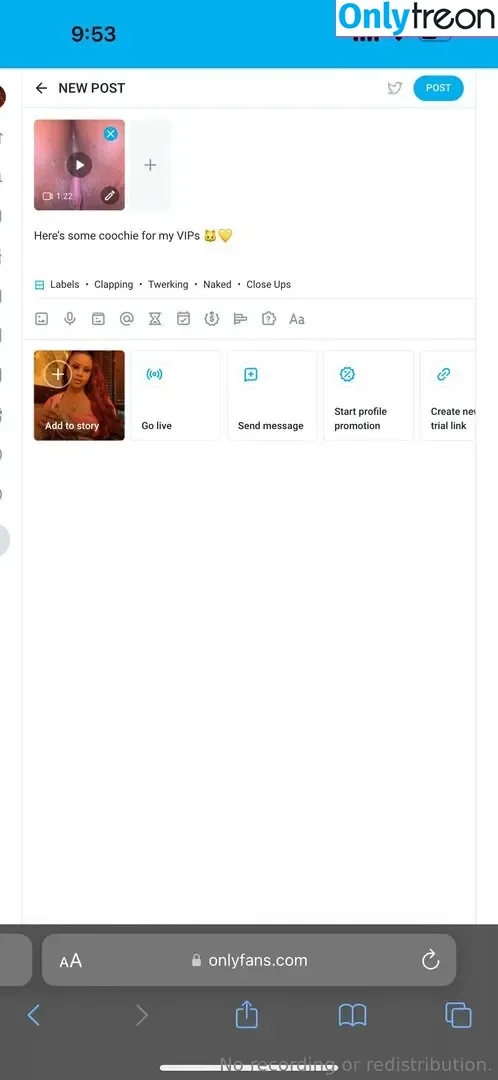
Task: Select the microphone voice recording icon
Action: pos(70,319)
